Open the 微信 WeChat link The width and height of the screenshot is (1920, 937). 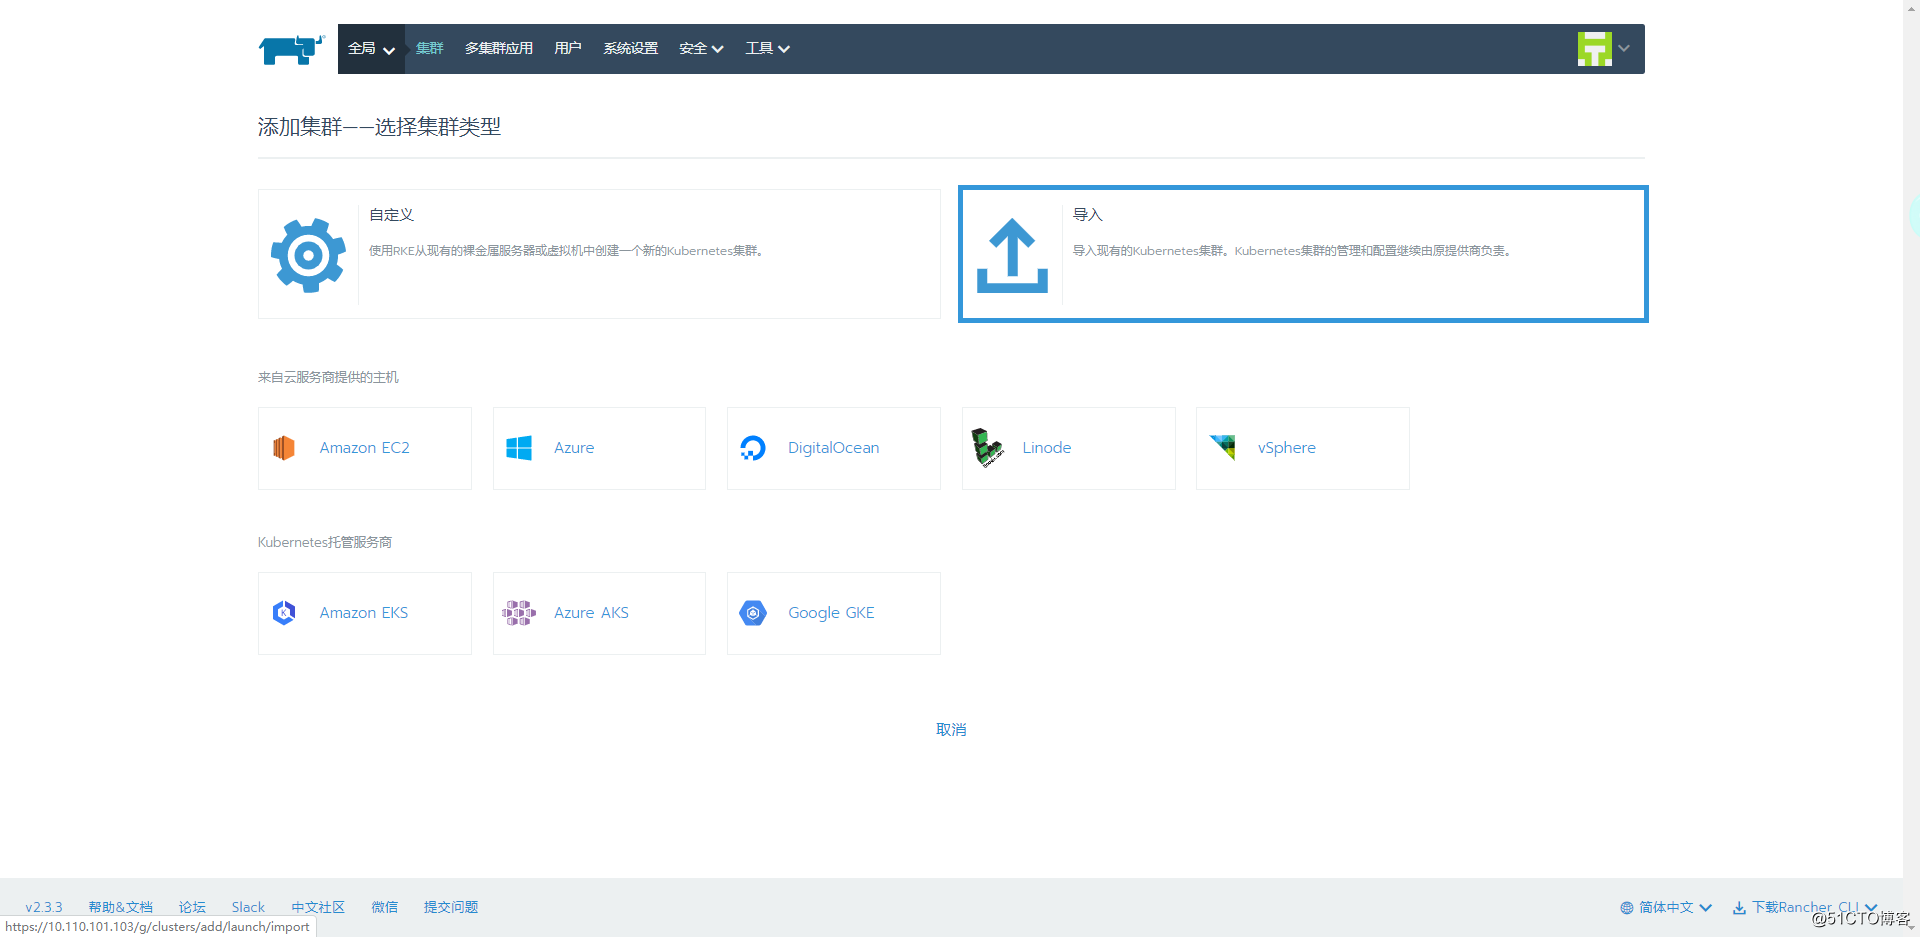385,908
